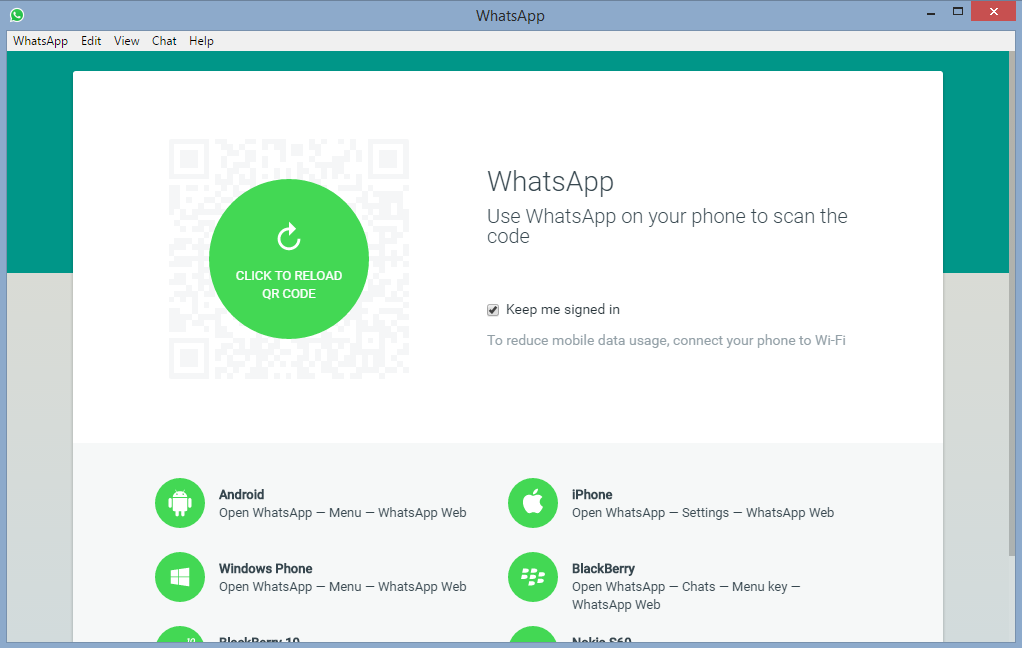Image resolution: width=1022 pixels, height=648 pixels.
Task: Click 'Use WhatsApp on your phone' instruction text
Action: point(667,226)
